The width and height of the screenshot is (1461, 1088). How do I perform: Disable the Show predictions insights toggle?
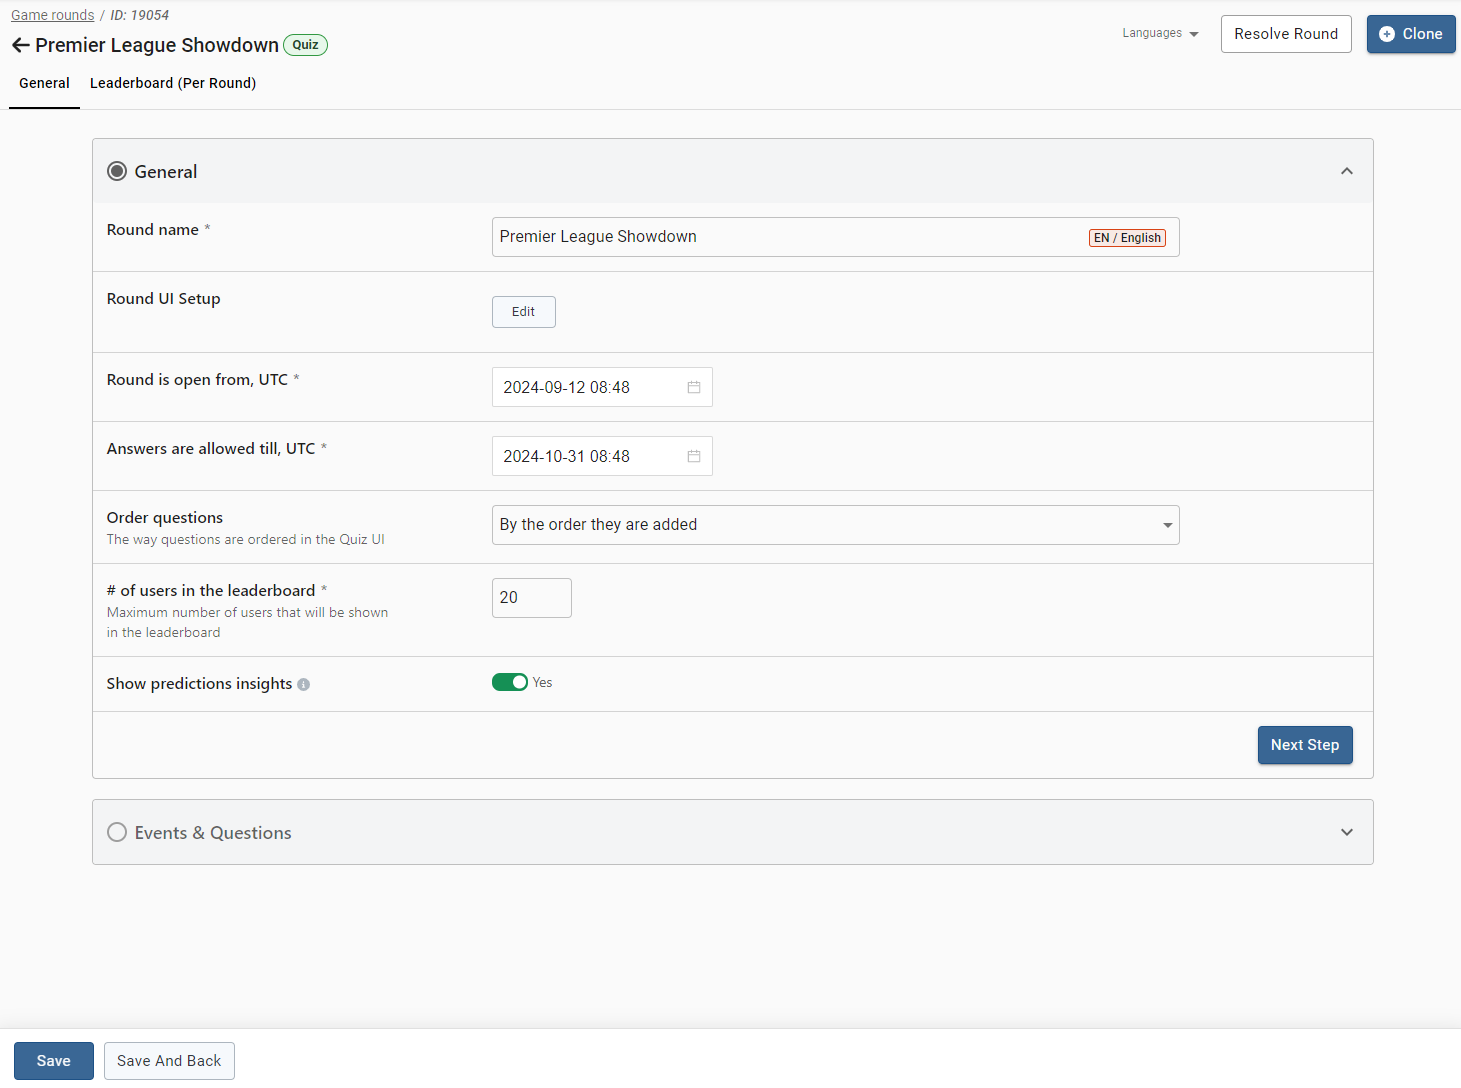510,682
